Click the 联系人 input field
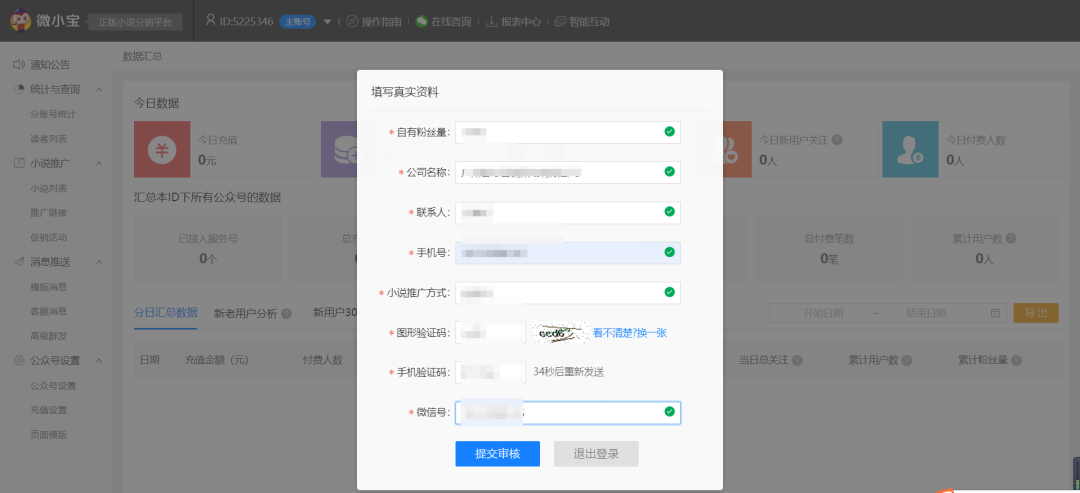This screenshot has height=493, width=1080. (x=568, y=213)
